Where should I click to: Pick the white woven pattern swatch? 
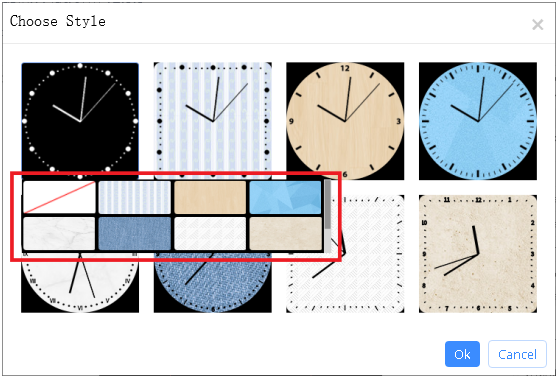pyautogui.click(x=210, y=233)
